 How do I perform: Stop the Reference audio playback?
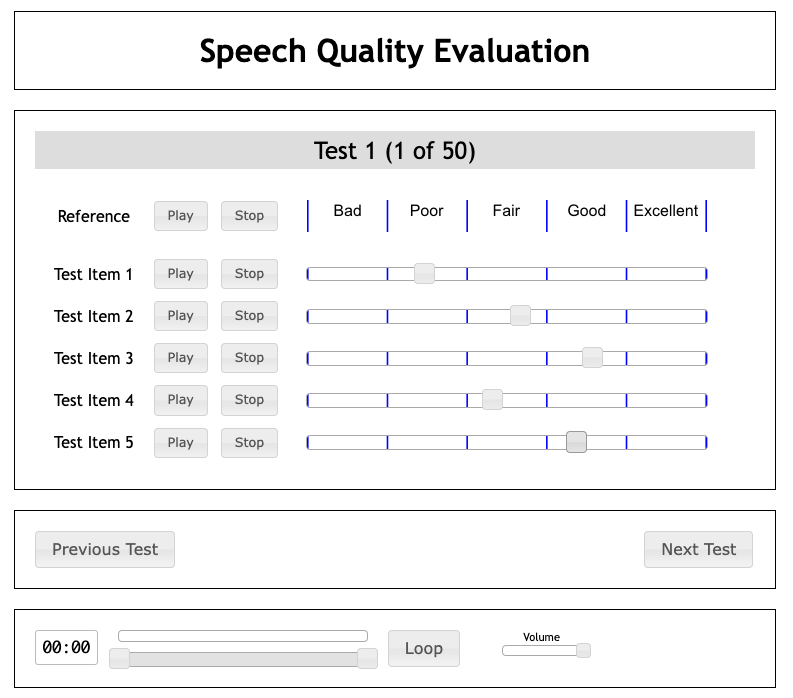(x=249, y=216)
